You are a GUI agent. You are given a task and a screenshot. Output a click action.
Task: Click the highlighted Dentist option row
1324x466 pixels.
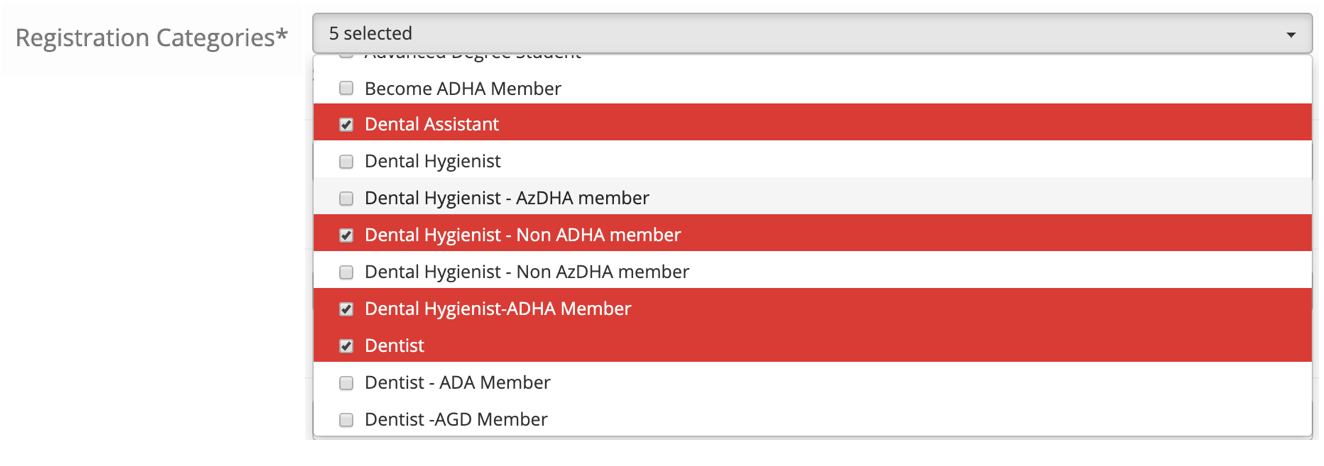pos(813,345)
